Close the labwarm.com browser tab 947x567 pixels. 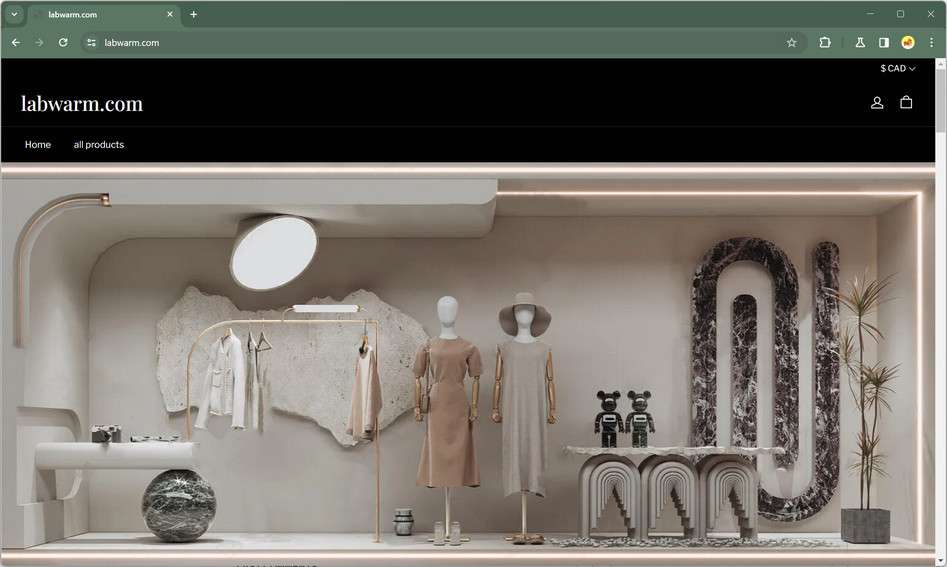pyautogui.click(x=170, y=14)
